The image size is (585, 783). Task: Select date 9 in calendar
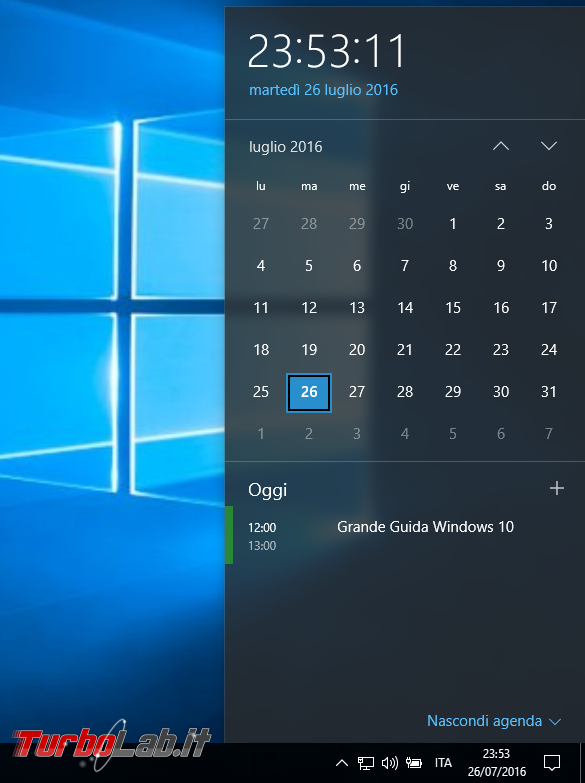(501, 266)
